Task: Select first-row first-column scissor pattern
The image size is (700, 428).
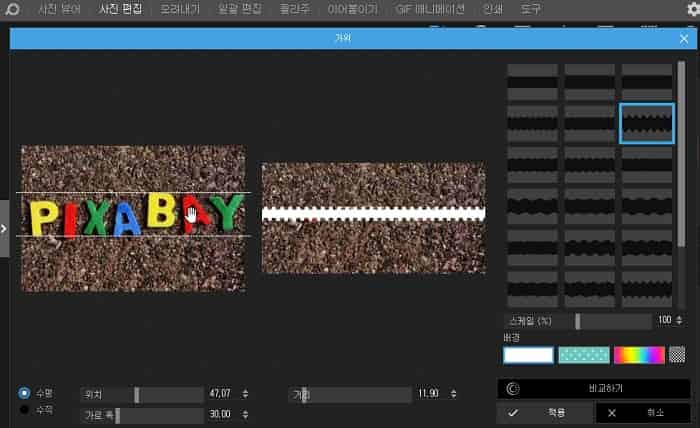Action: tap(533, 82)
